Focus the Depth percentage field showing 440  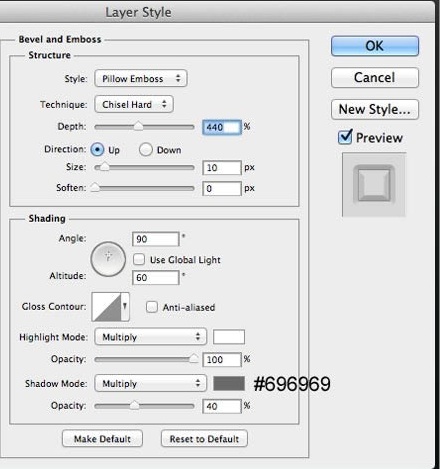222,127
